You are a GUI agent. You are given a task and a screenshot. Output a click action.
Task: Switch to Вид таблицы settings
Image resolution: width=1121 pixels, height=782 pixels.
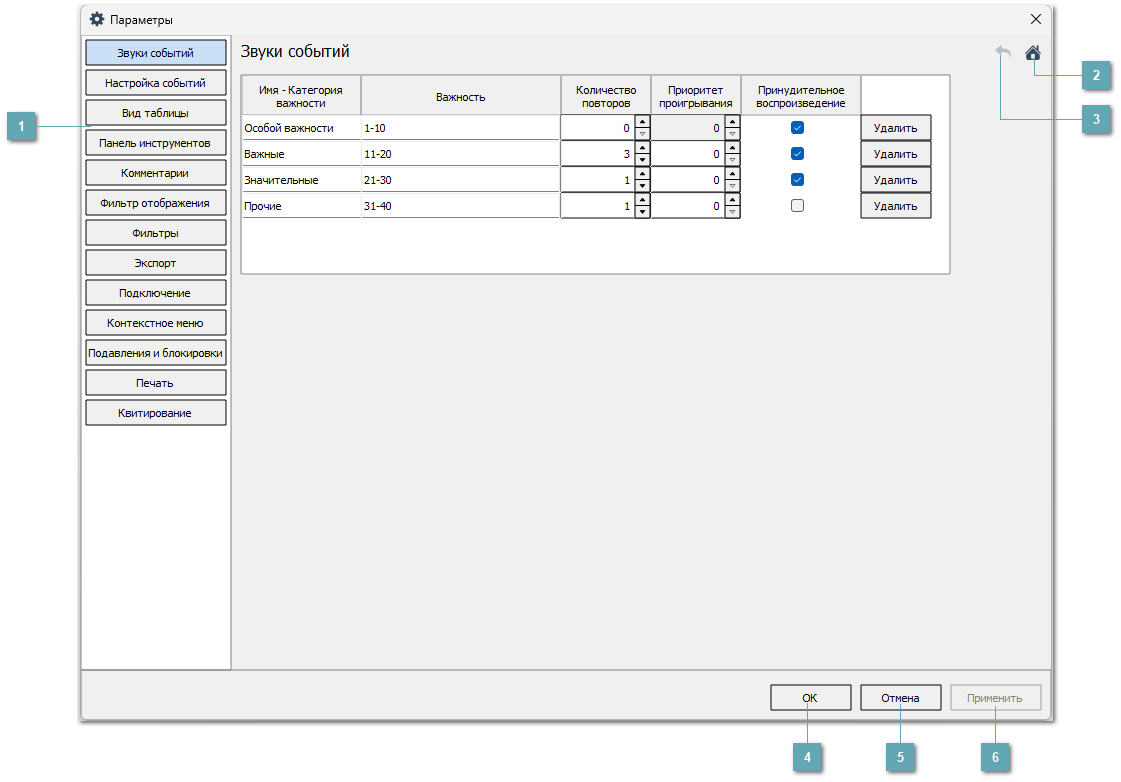[155, 112]
